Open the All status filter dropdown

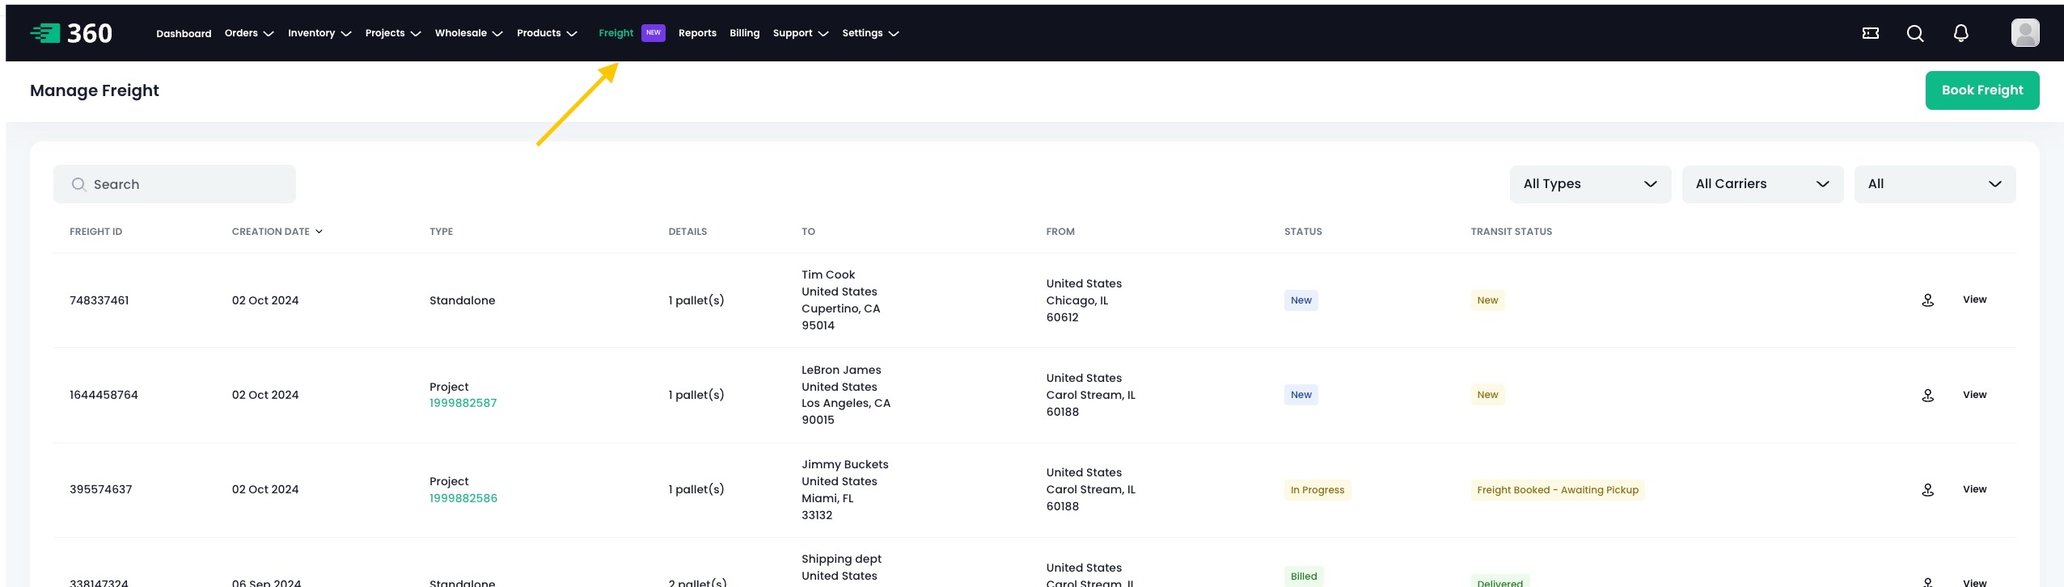pos(1934,184)
